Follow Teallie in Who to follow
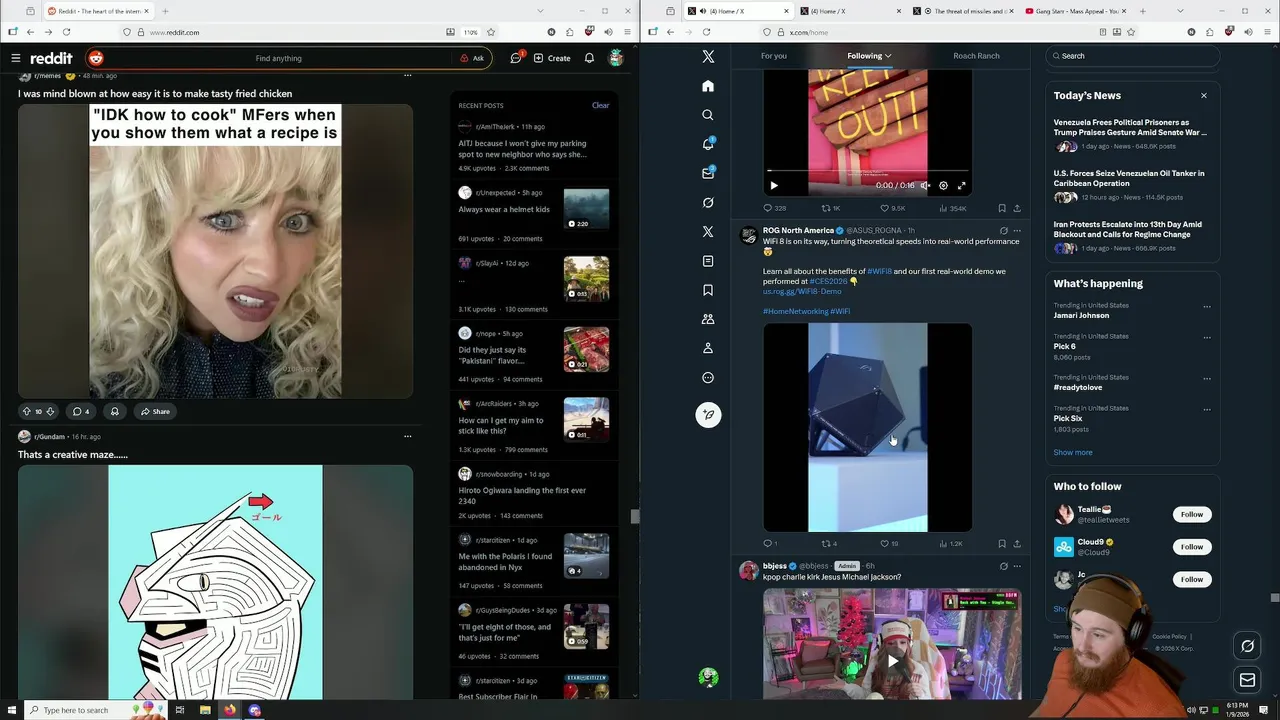Viewport: 1280px width, 720px height. click(x=1192, y=514)
